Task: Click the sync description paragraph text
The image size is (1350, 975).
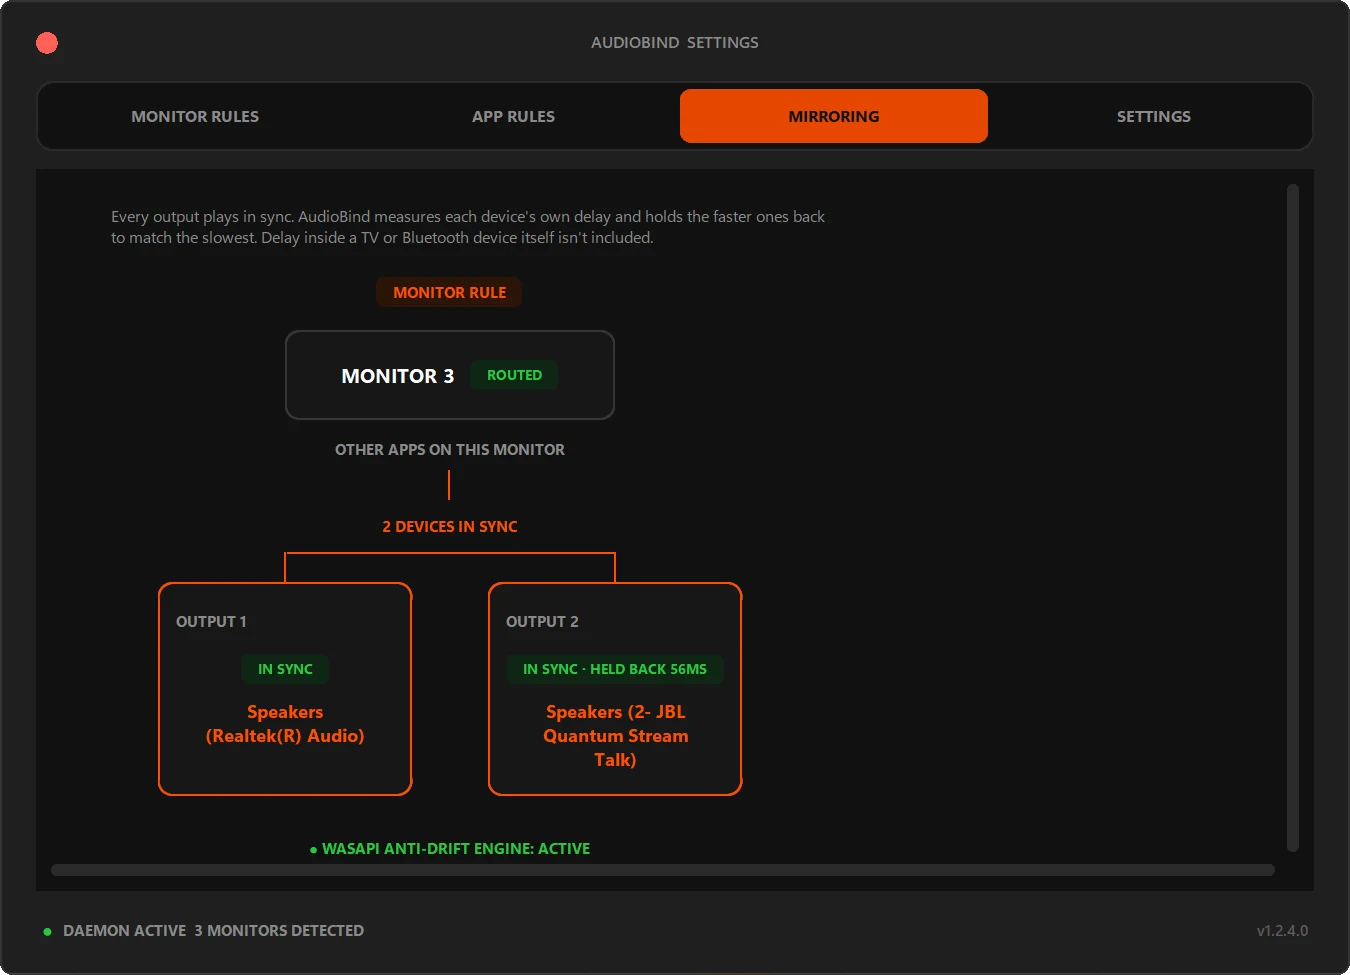Action: point(468,227)
